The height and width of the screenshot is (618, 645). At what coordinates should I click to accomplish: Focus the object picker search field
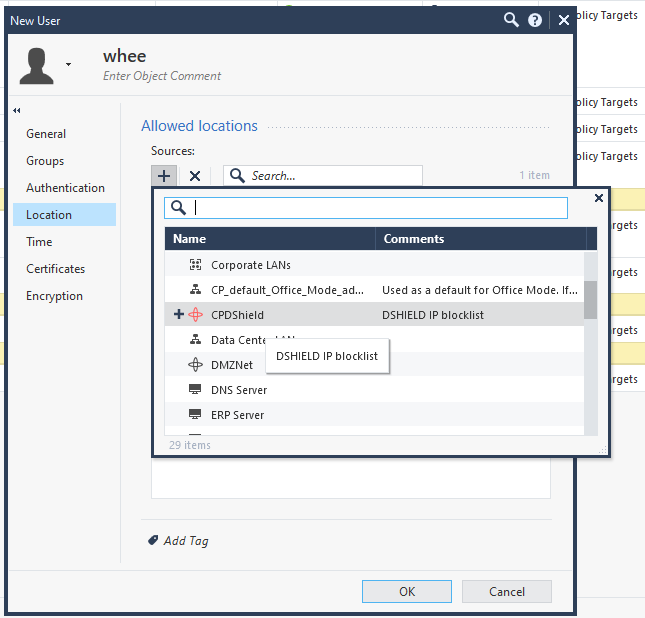[378, 207]
